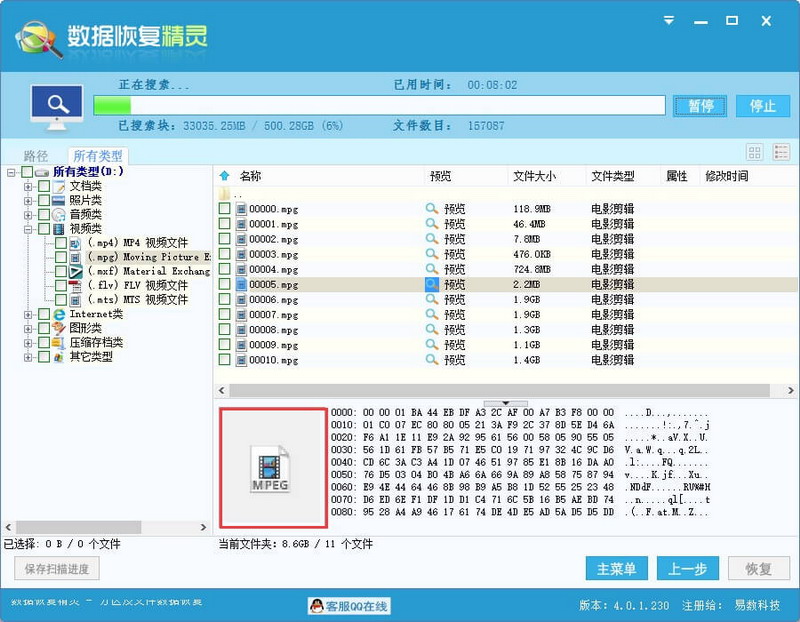800x622 pixels.
Task: Check the box for 00005.mpg
Action: (x=224, y=284)
